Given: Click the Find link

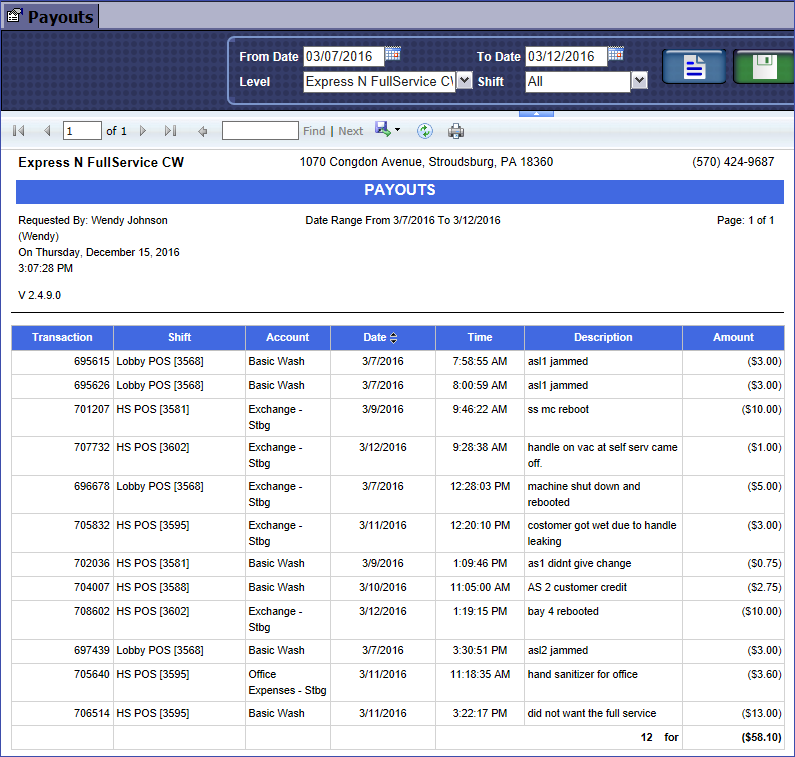Looking at the screenshot, I should pyautogui.click(x=314, y=131).
